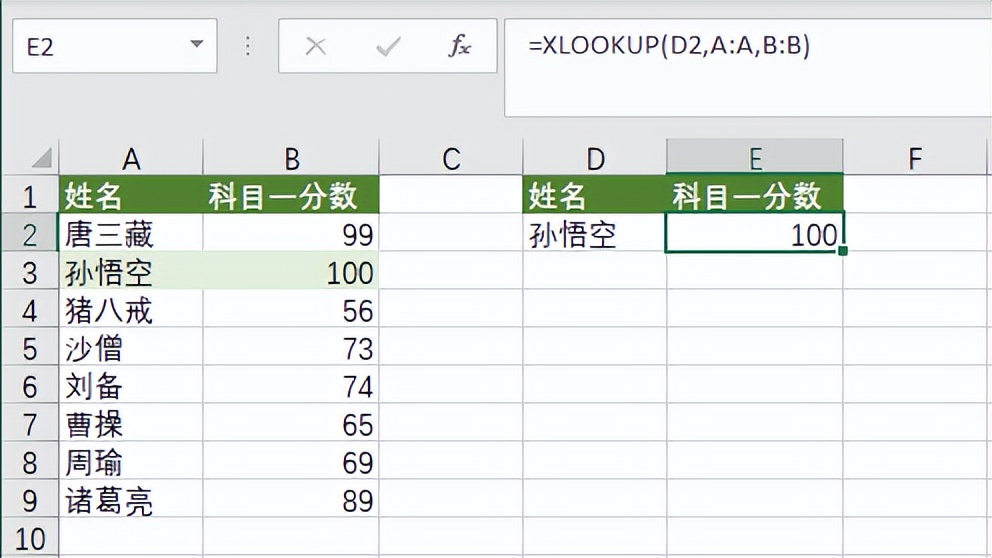The image size is (992, 558).
Task: Select row 3 header
Action: point(30,271)
